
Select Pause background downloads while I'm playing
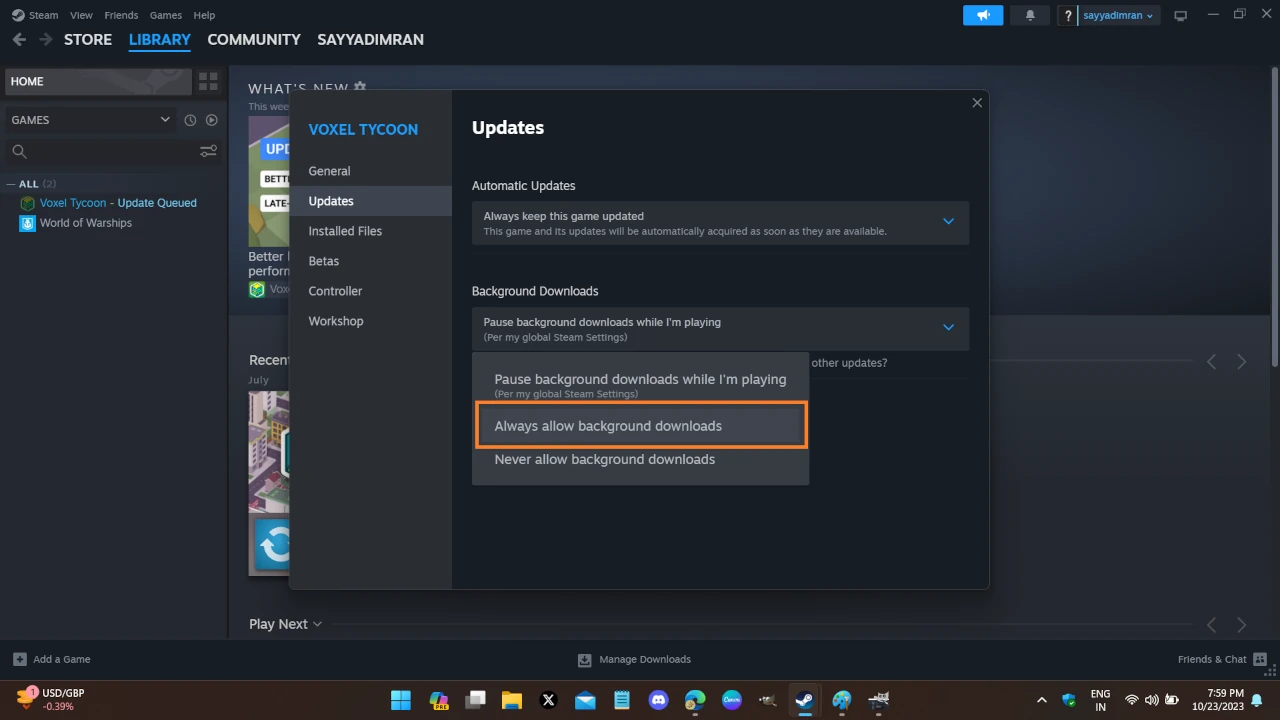[640, 385]
